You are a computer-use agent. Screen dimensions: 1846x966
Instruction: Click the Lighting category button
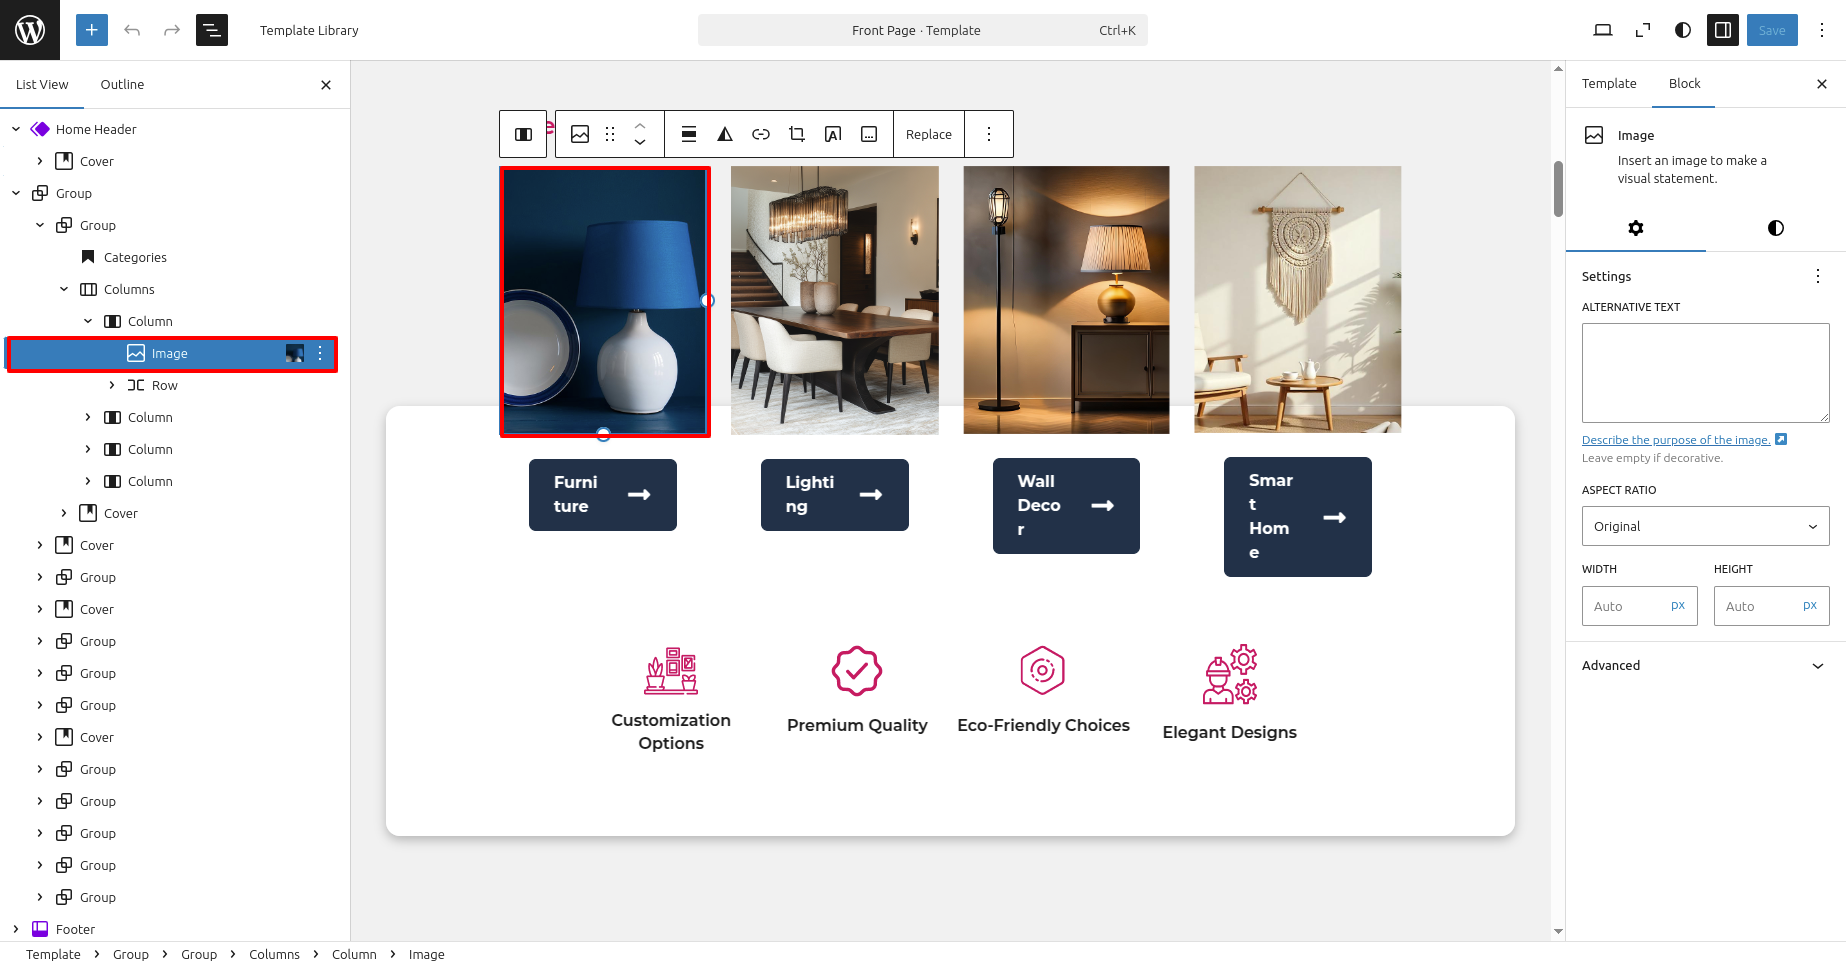point(834,494)
